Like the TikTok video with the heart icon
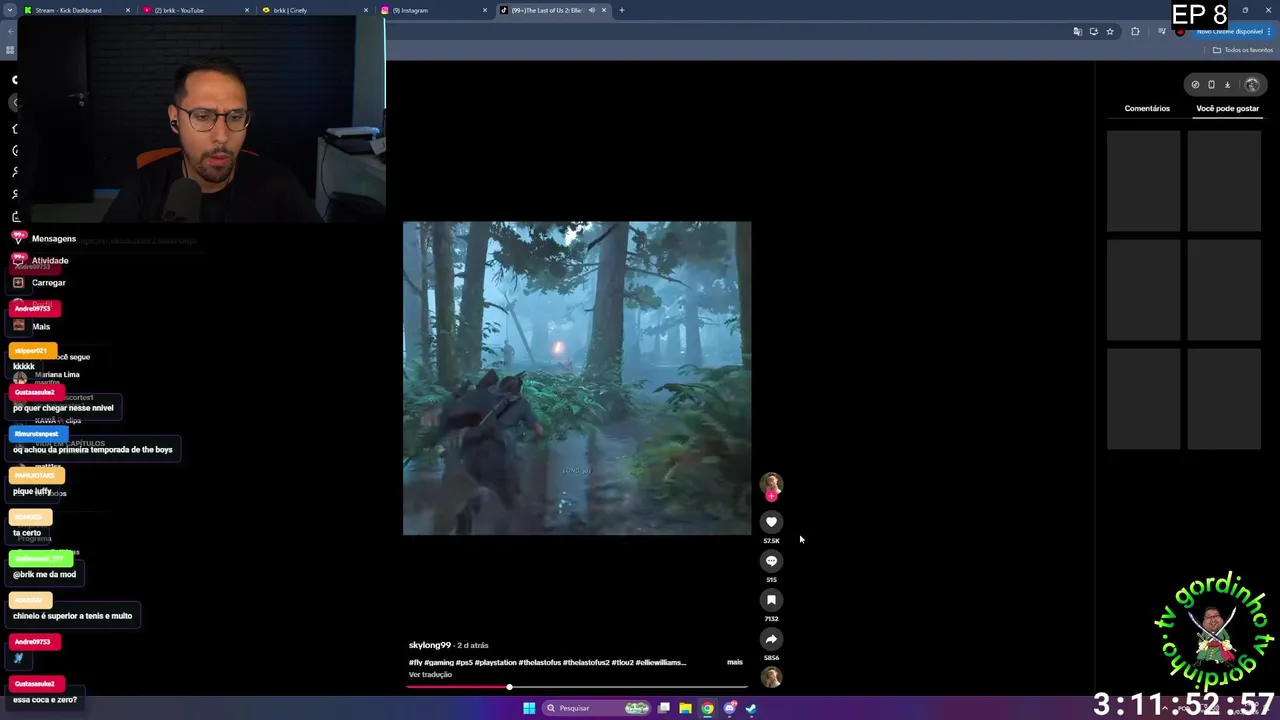Image resolution: width=1280 pixels, height=720 pixels. click(771, 522)
